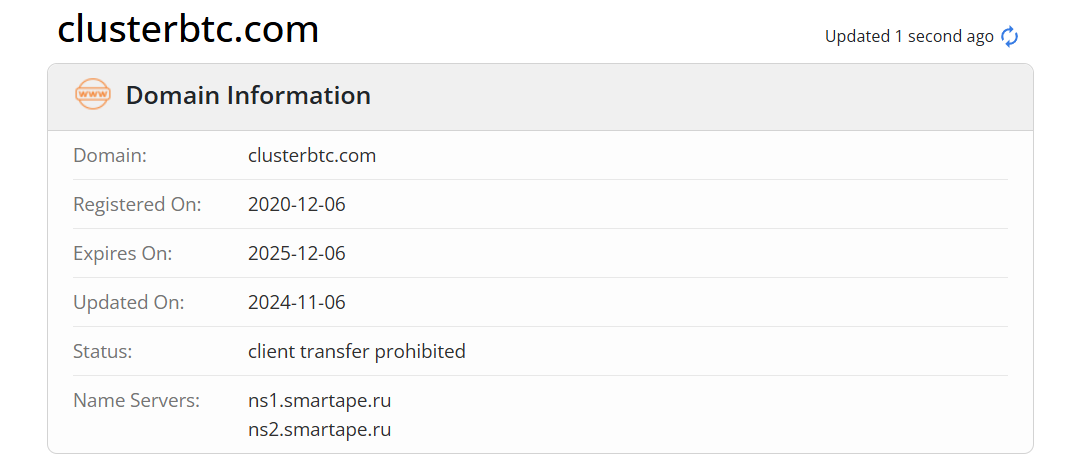This screenshot has width=1066, height=466.
Task: Click the ns2.smartape.ru name server
Action: point(319,430)
